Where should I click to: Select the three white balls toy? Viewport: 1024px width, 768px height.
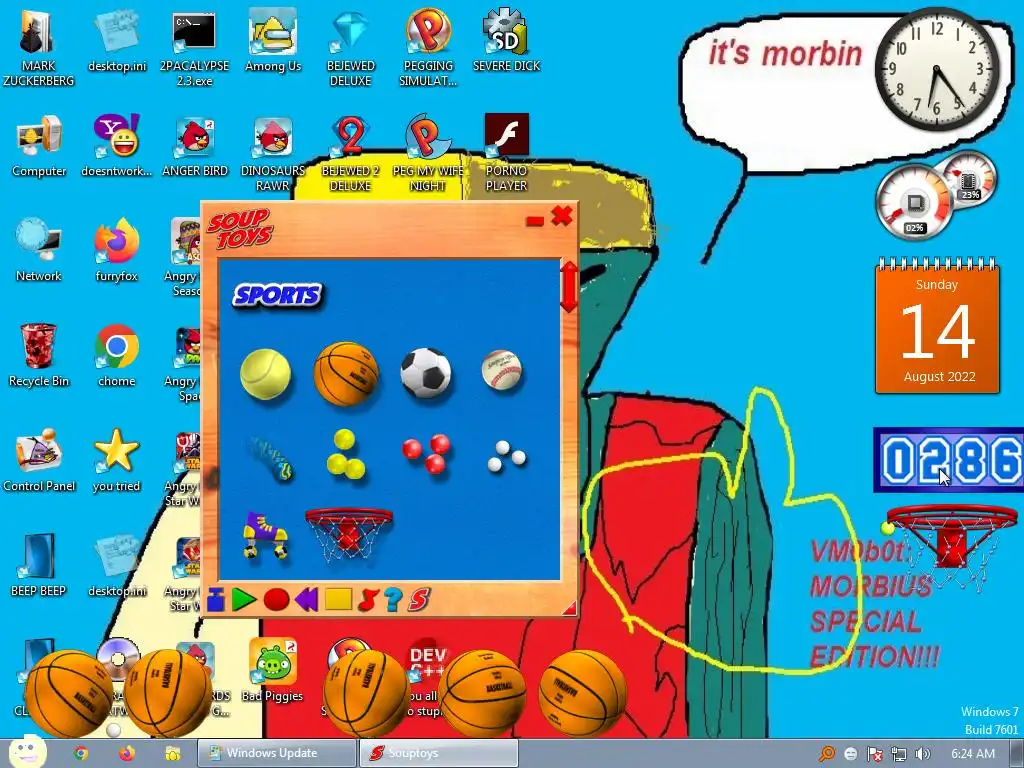pyautogui.click(x=506, y=456)
